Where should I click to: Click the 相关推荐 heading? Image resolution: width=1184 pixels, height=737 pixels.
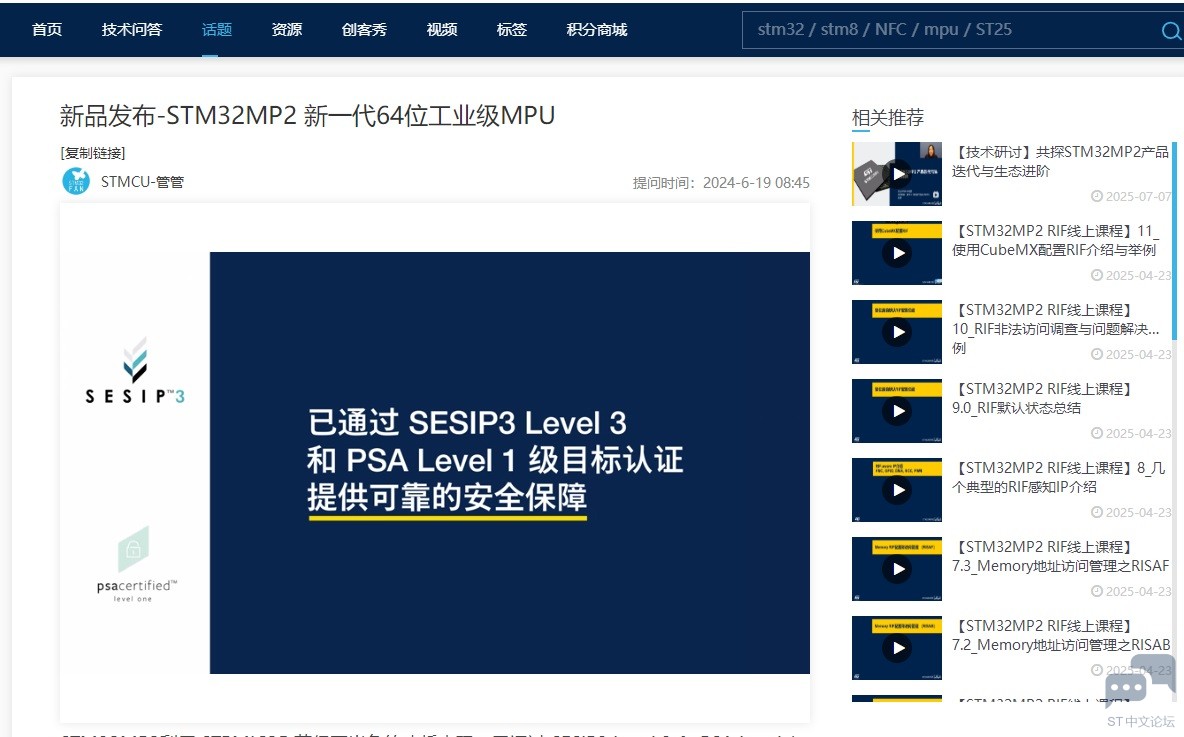pos(888,118)
